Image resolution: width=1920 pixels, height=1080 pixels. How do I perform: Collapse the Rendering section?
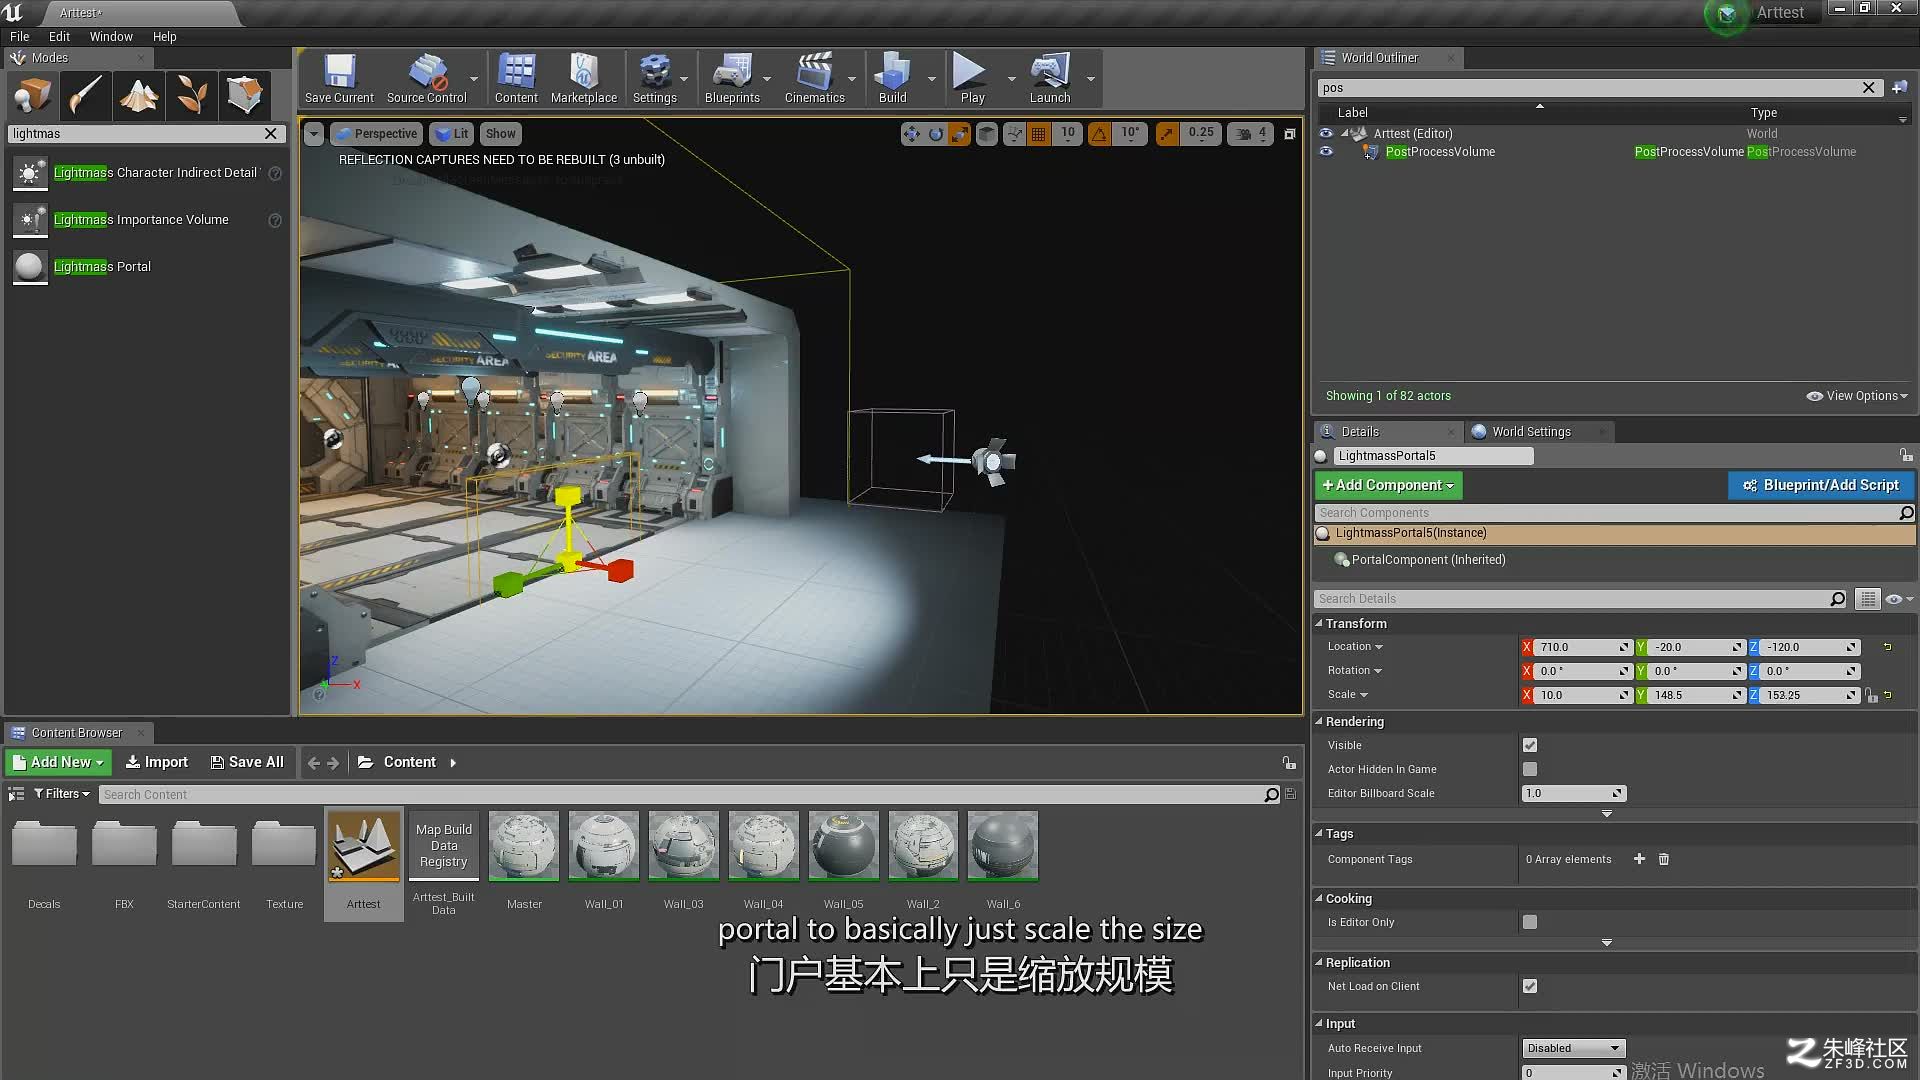(x=1319, y=722)
